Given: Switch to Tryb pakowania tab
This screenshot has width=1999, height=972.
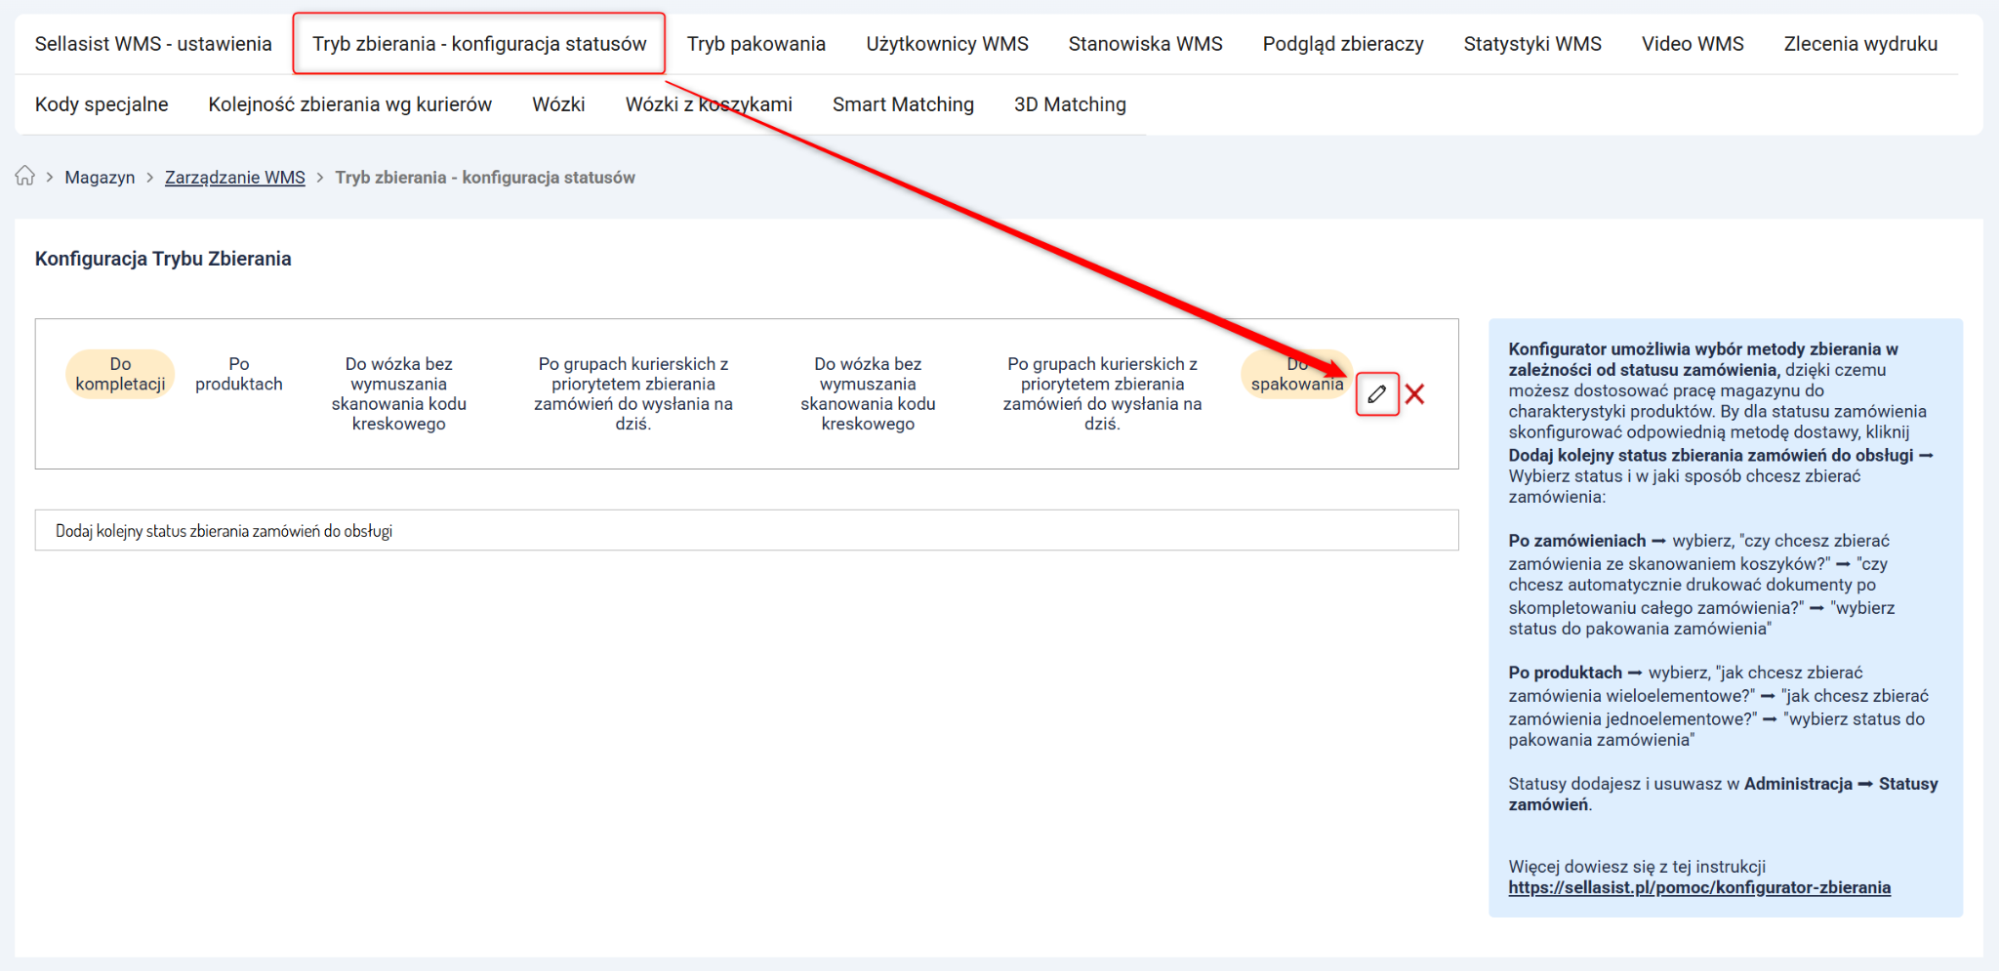Looking at the screenshot, I should (756, 44).
